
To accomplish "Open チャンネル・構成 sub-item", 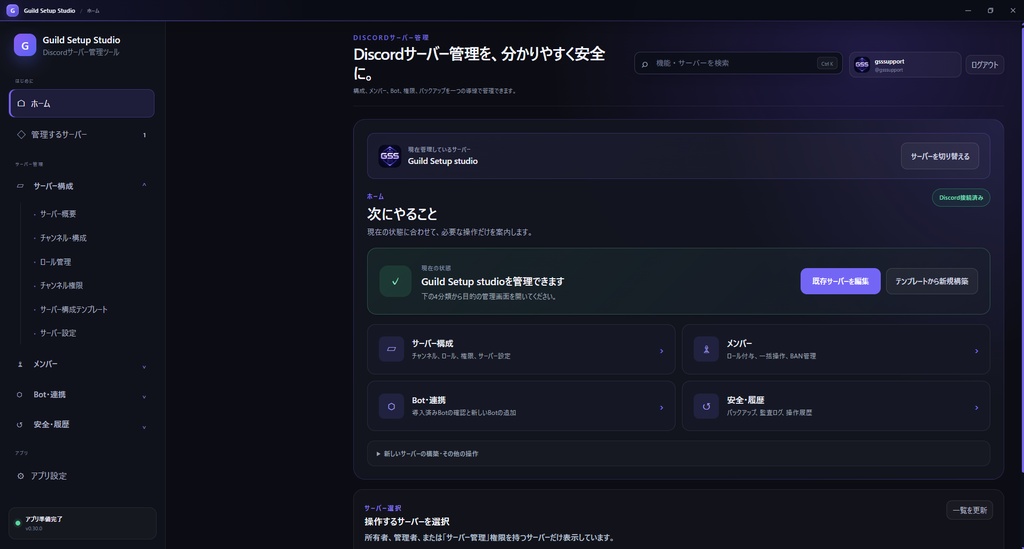I will [63, 238].
